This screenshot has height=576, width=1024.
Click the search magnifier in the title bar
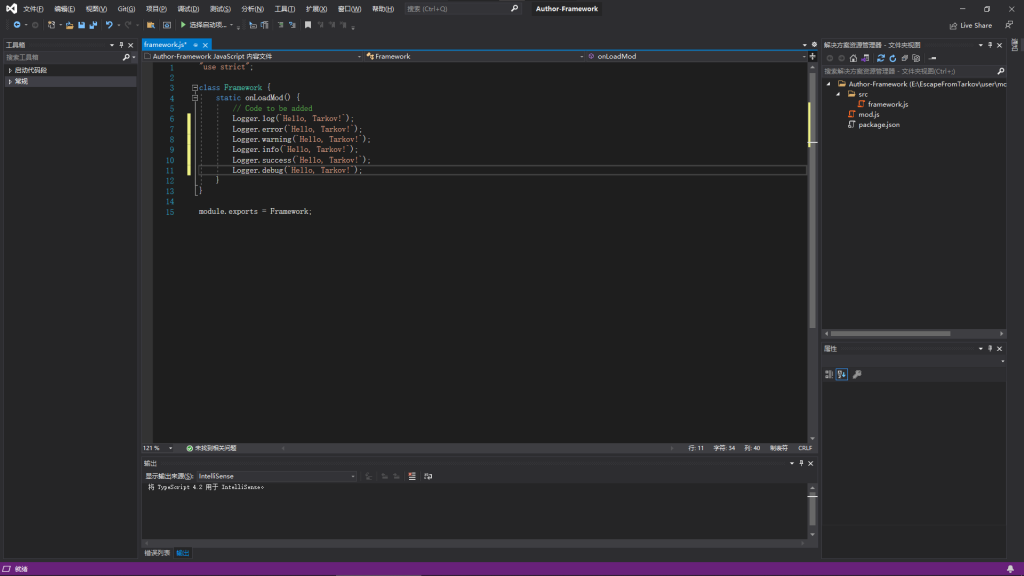point(514,8)
